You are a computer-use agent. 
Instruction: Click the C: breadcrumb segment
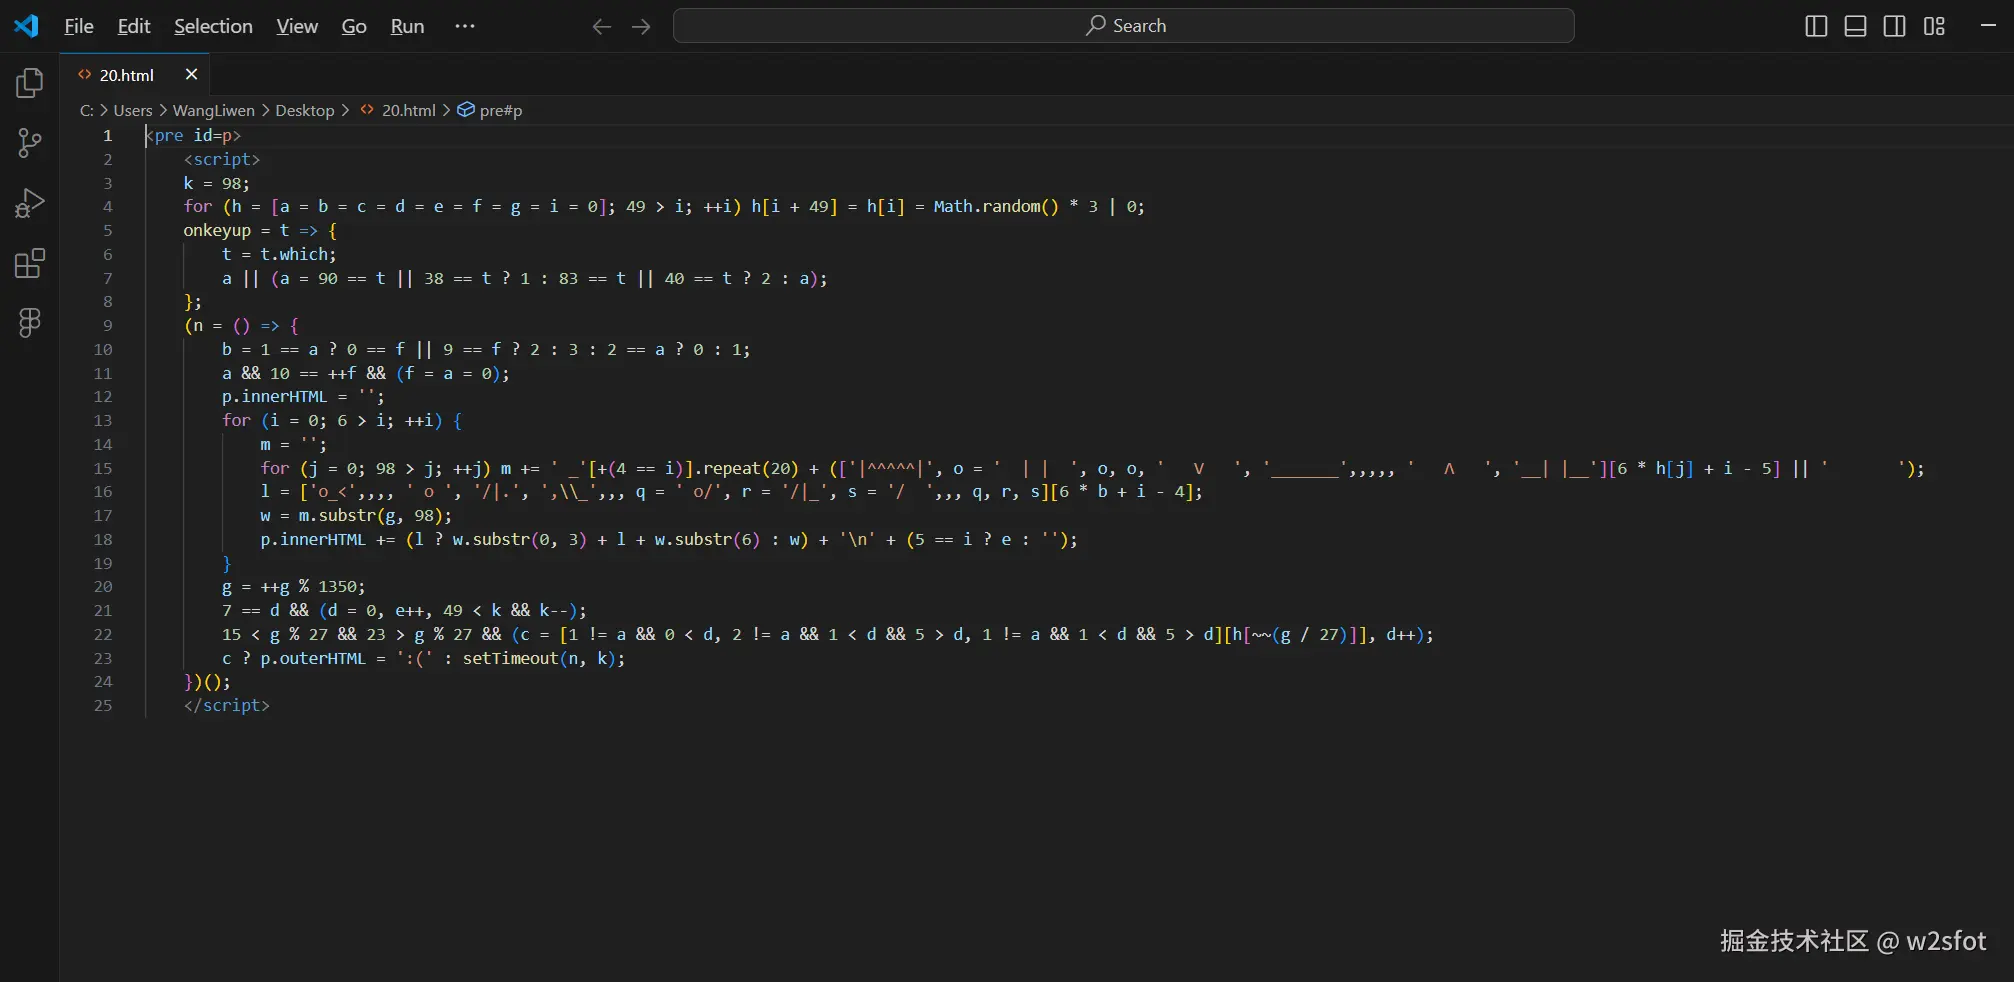coord(87,110)
